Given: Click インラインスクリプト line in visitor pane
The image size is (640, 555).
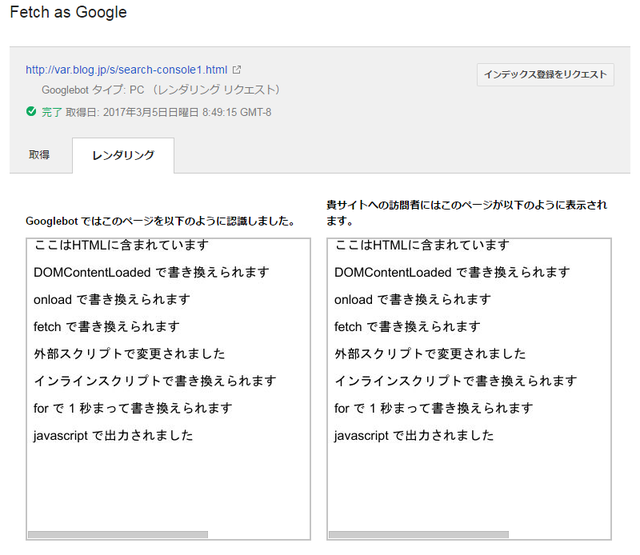Looking at the screenshot, I should pos(456,381).
